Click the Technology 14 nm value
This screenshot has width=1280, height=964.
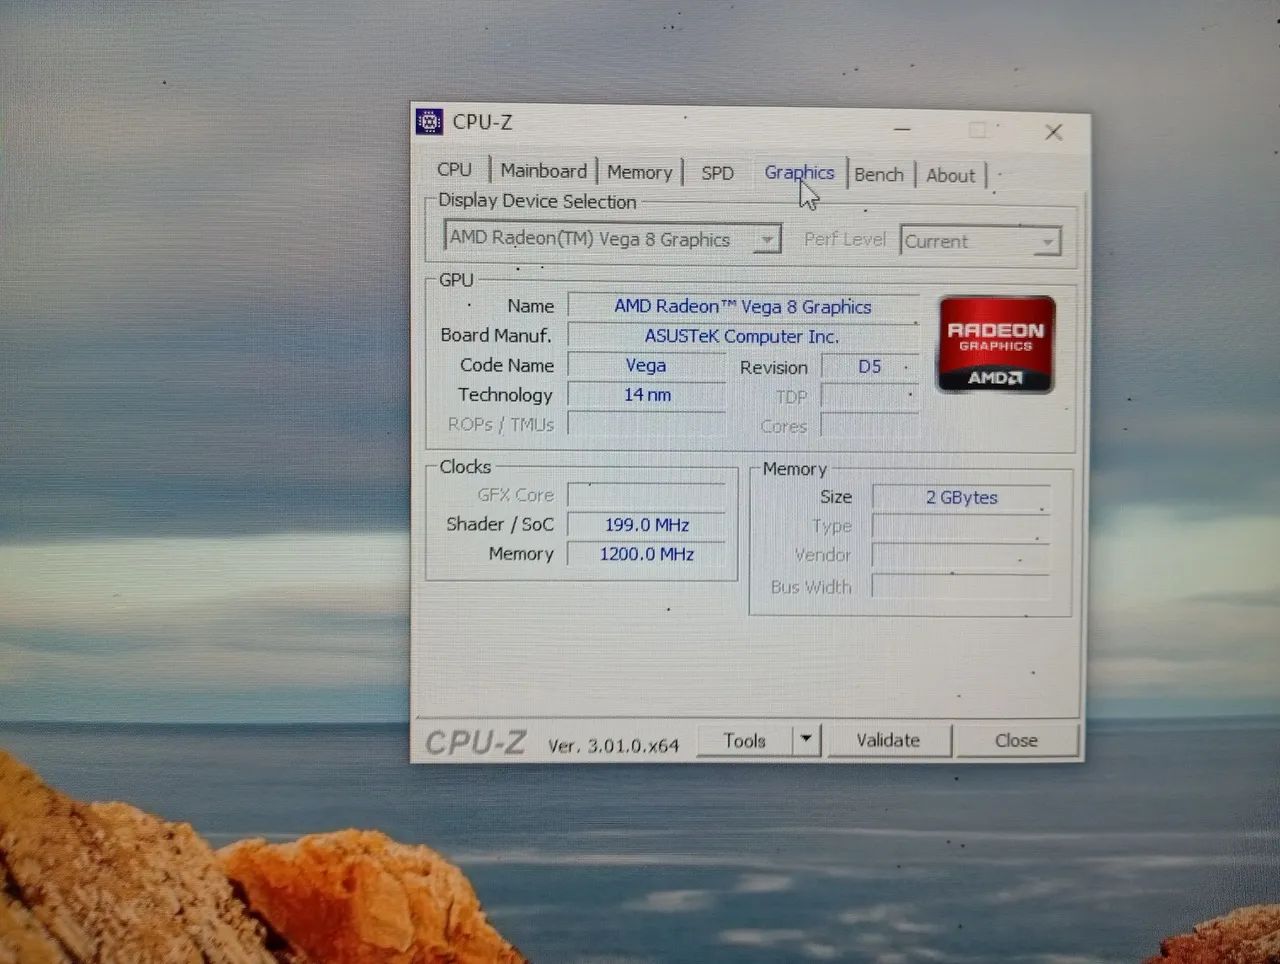pos(646,395)
